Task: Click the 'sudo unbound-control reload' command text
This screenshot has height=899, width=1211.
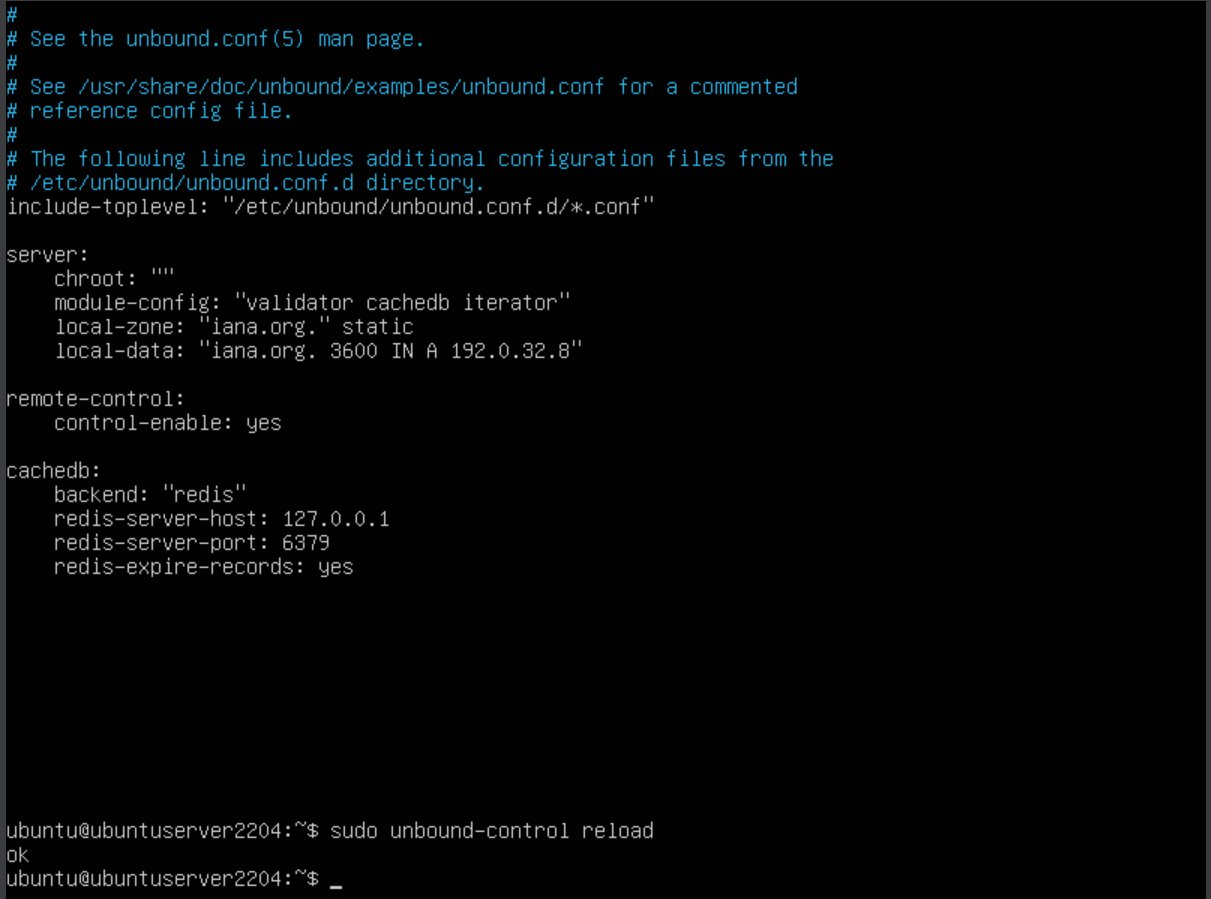Action: [491, 831]
